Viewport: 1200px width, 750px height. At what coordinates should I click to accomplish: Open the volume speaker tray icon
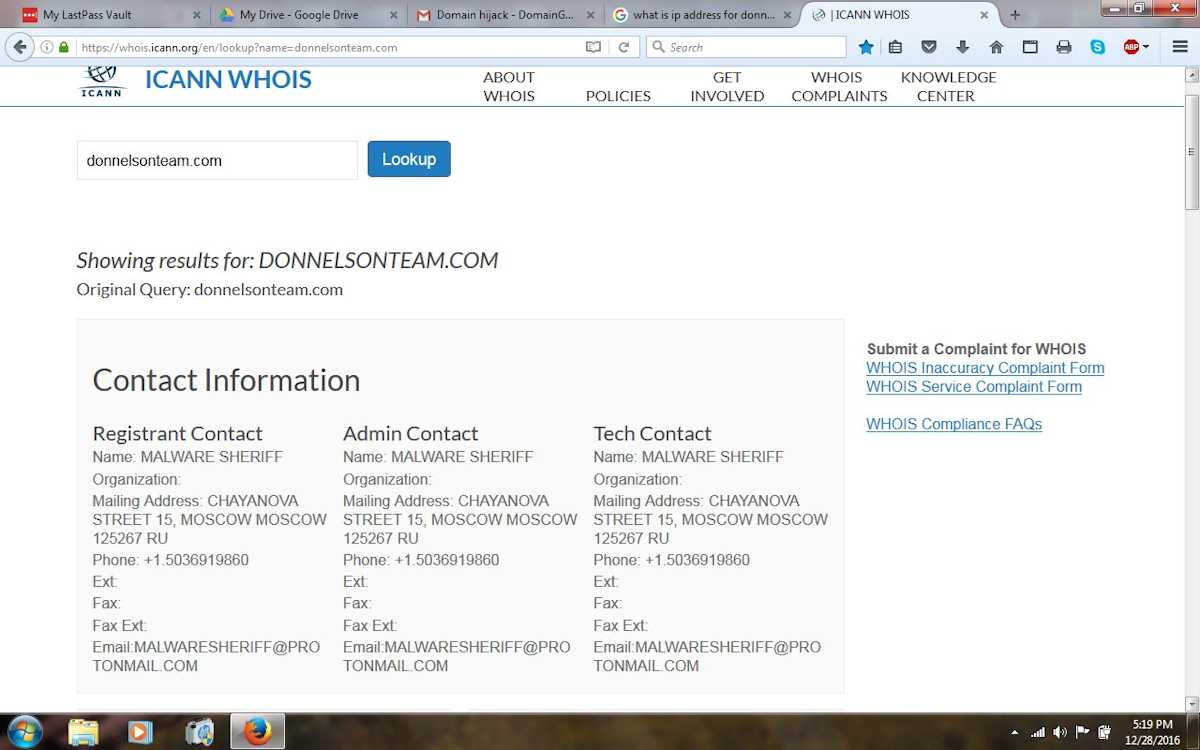(x=1060, y=732)
